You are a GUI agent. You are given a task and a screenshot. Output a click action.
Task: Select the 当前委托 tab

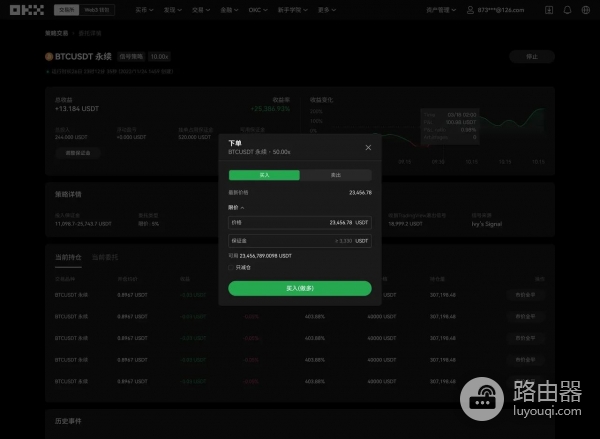105,257
